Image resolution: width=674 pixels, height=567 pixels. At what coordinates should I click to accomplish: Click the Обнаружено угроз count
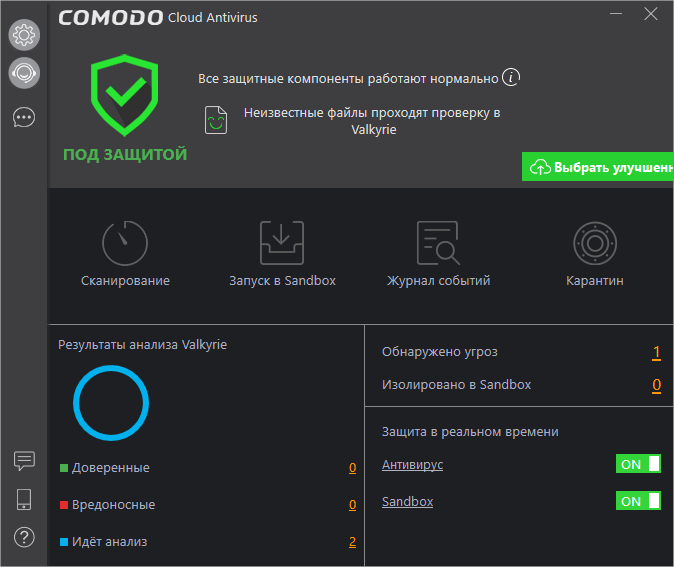[657, 352]
